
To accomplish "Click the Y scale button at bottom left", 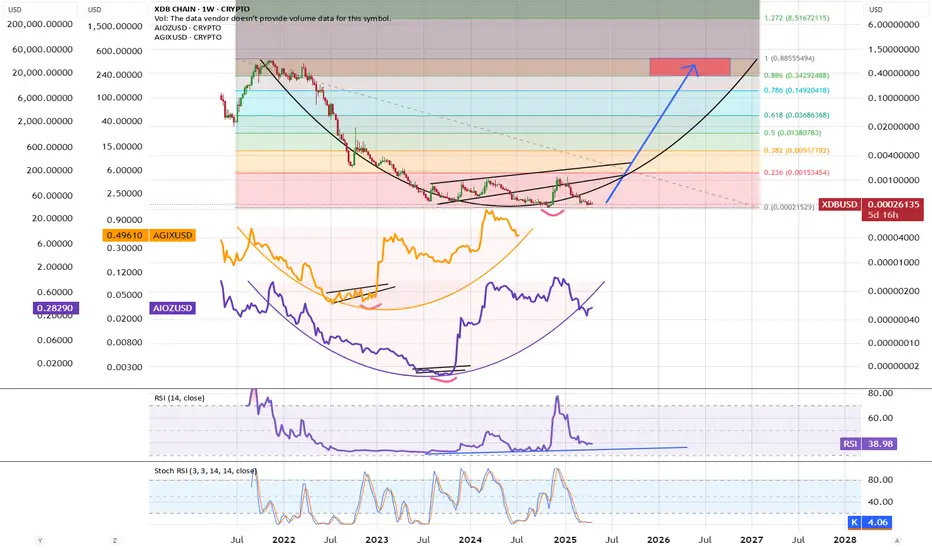I will coord(40,540).
